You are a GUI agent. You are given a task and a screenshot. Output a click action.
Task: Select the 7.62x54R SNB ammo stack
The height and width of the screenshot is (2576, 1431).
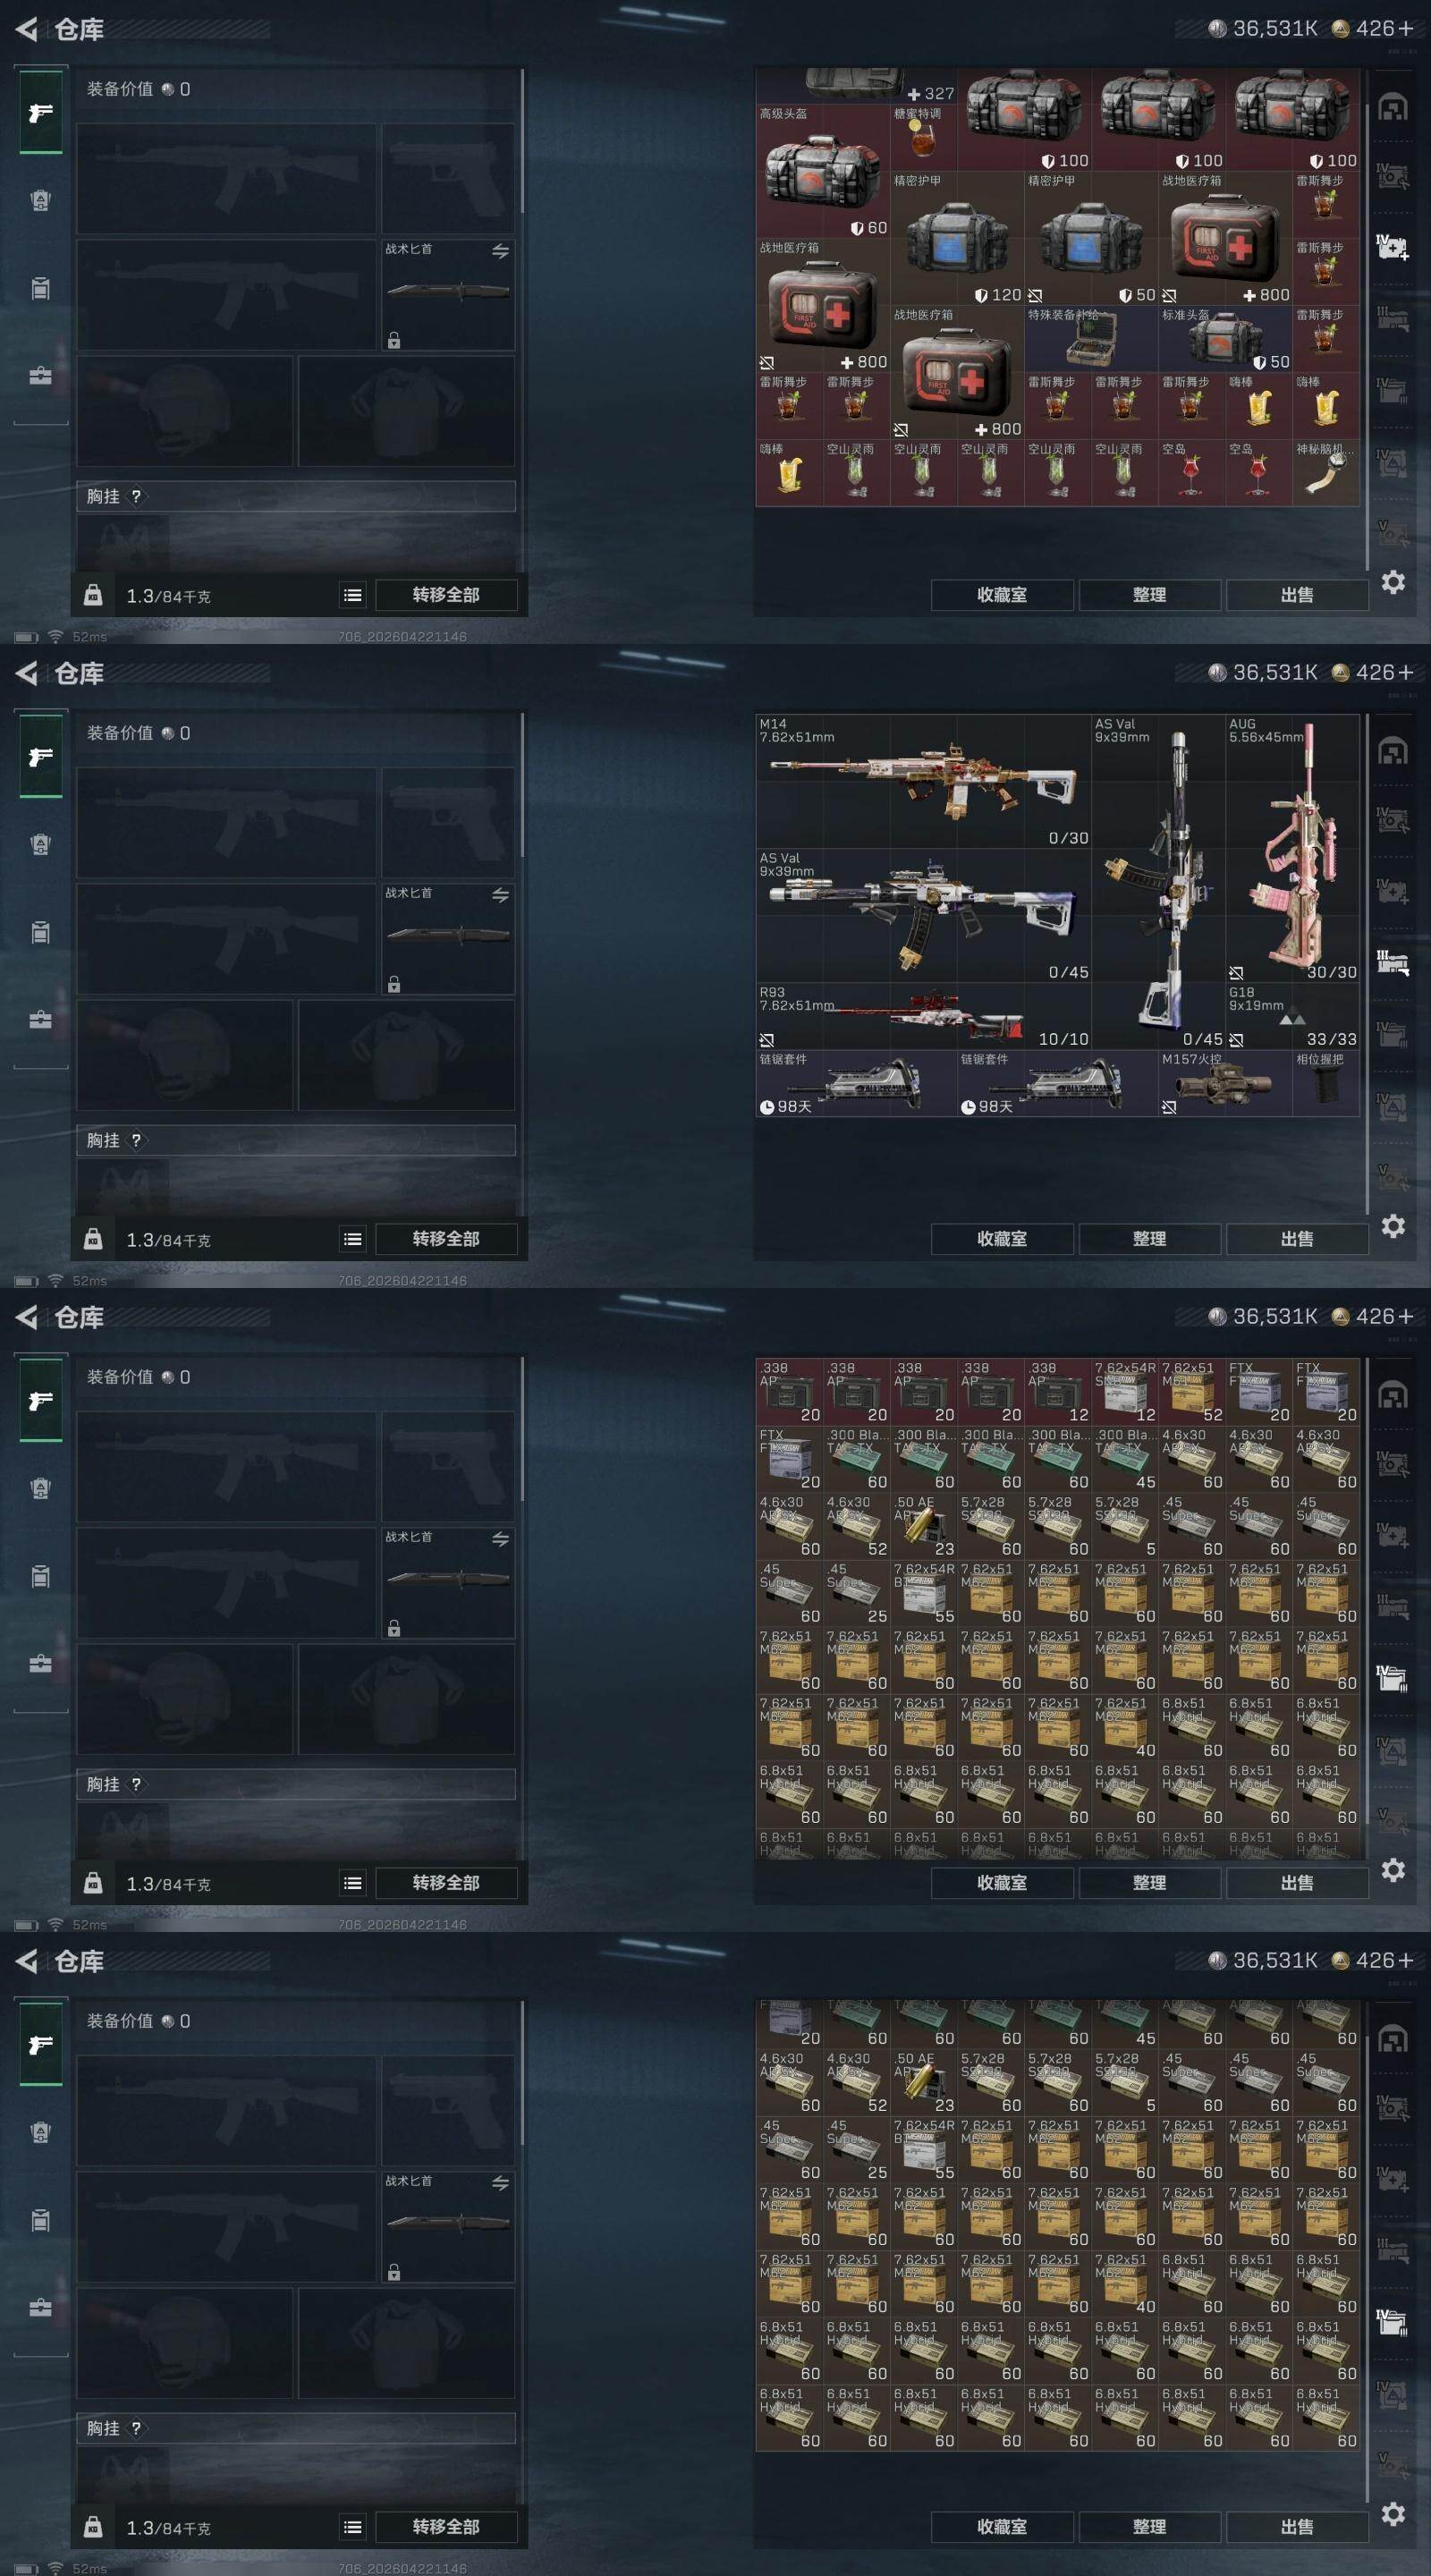1124,1391
